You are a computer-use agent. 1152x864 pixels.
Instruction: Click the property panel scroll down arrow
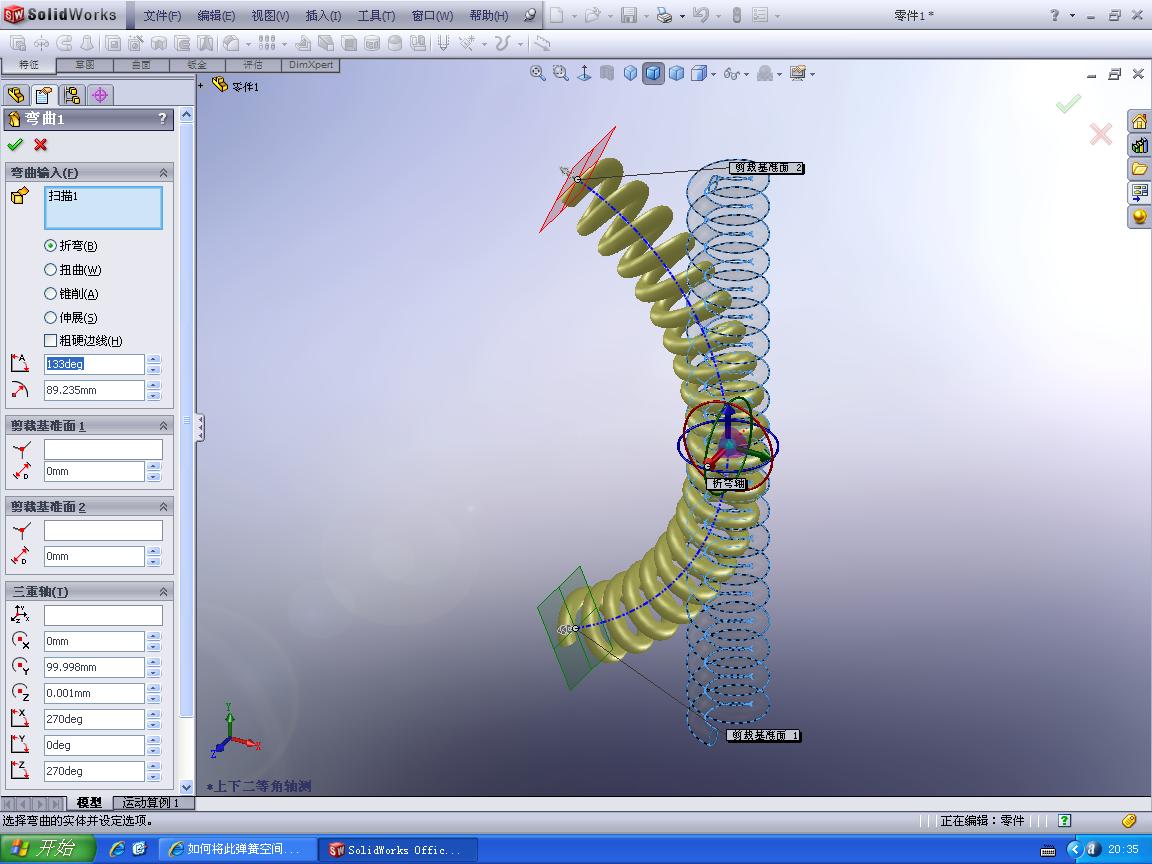187,787
